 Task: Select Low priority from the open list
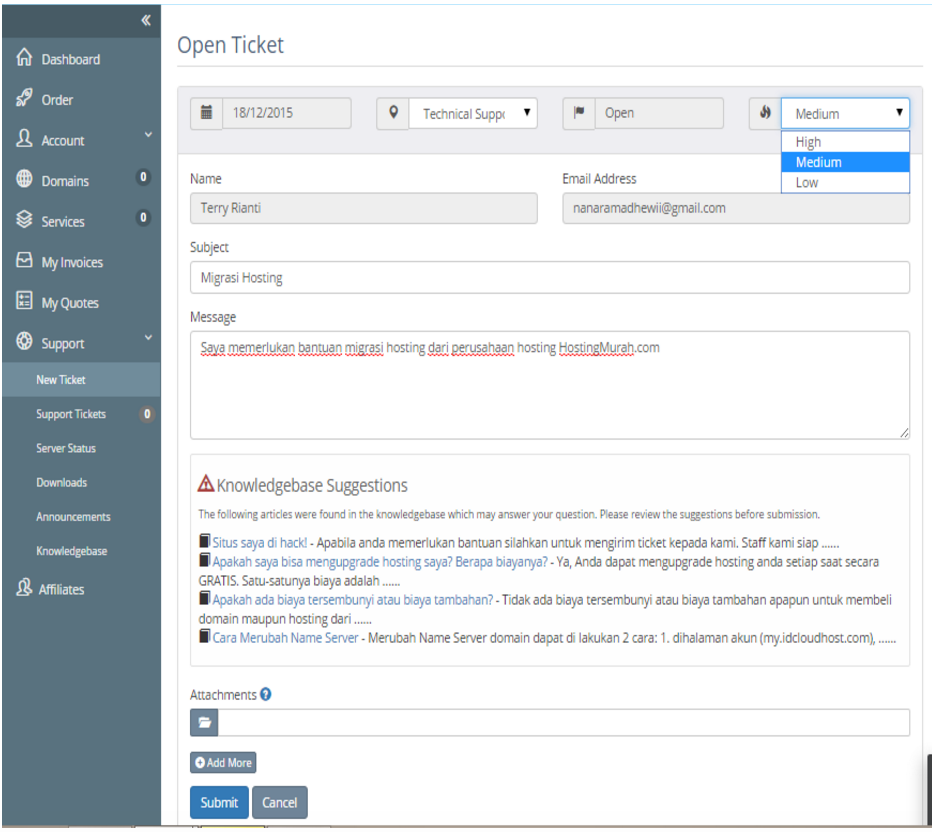(843, 182)
